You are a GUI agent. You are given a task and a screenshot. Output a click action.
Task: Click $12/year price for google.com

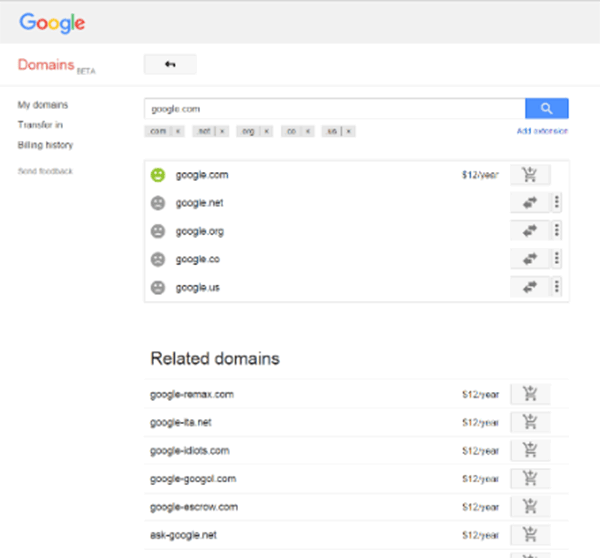coord(480,175)
